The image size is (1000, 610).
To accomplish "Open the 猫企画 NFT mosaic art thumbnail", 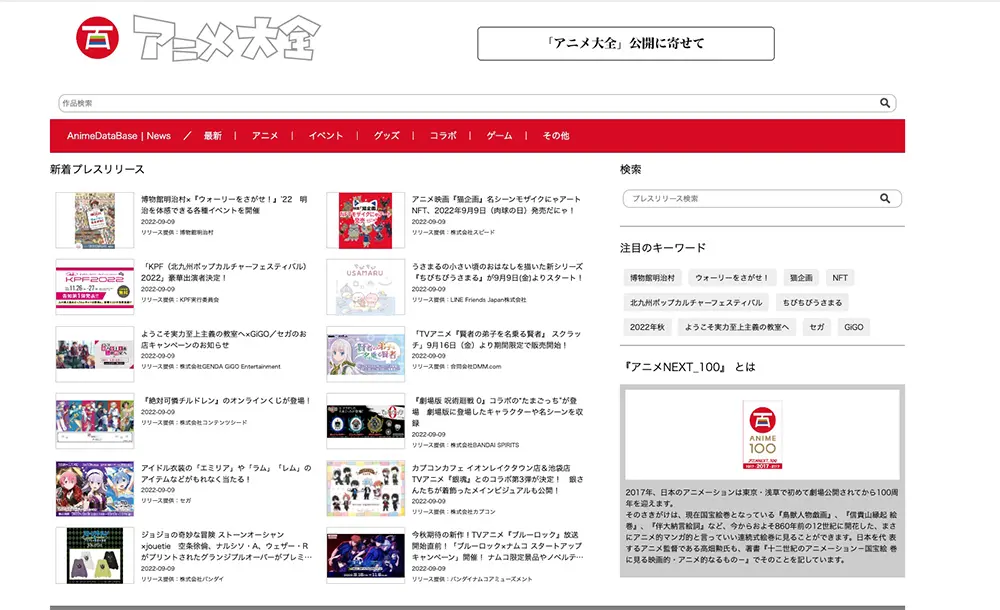I will [365, 220].
